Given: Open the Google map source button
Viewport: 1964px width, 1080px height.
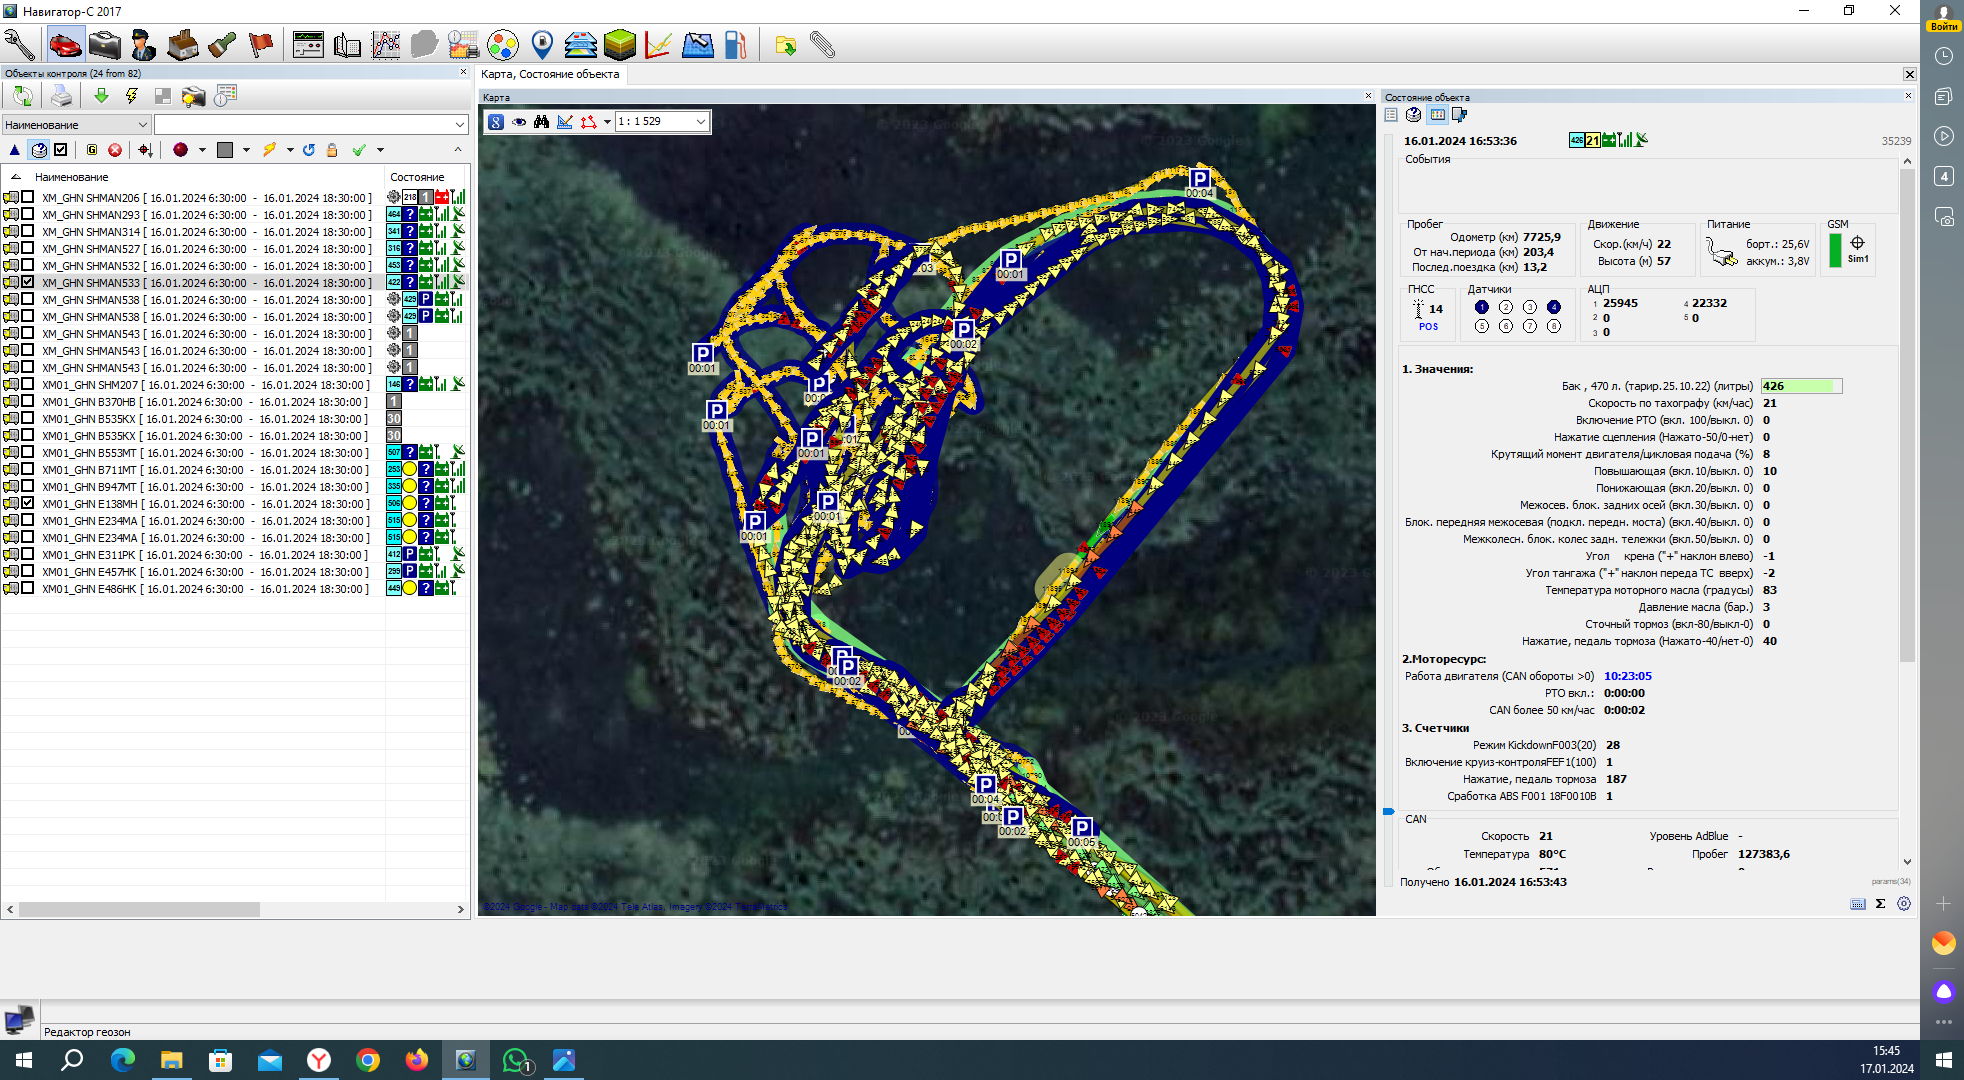Looking at the screenshot, I should click(496, 122).
